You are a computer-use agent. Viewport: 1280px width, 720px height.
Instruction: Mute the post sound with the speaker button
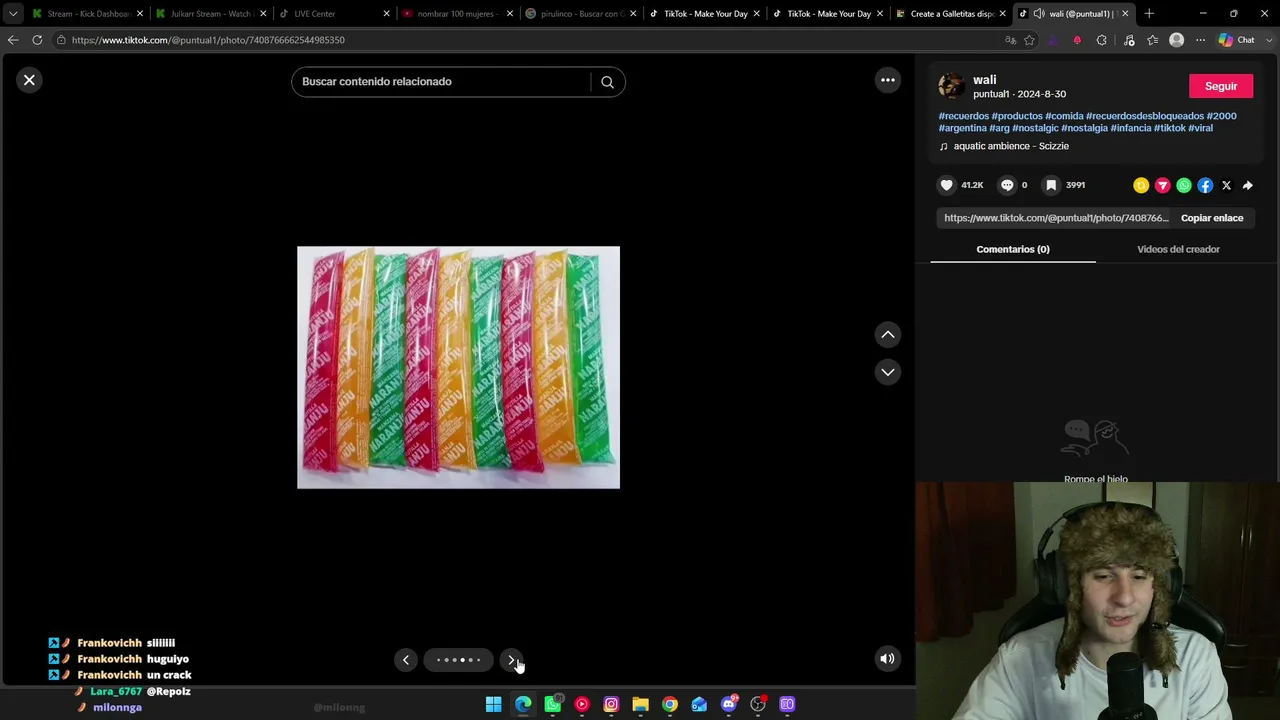(887, 658)
